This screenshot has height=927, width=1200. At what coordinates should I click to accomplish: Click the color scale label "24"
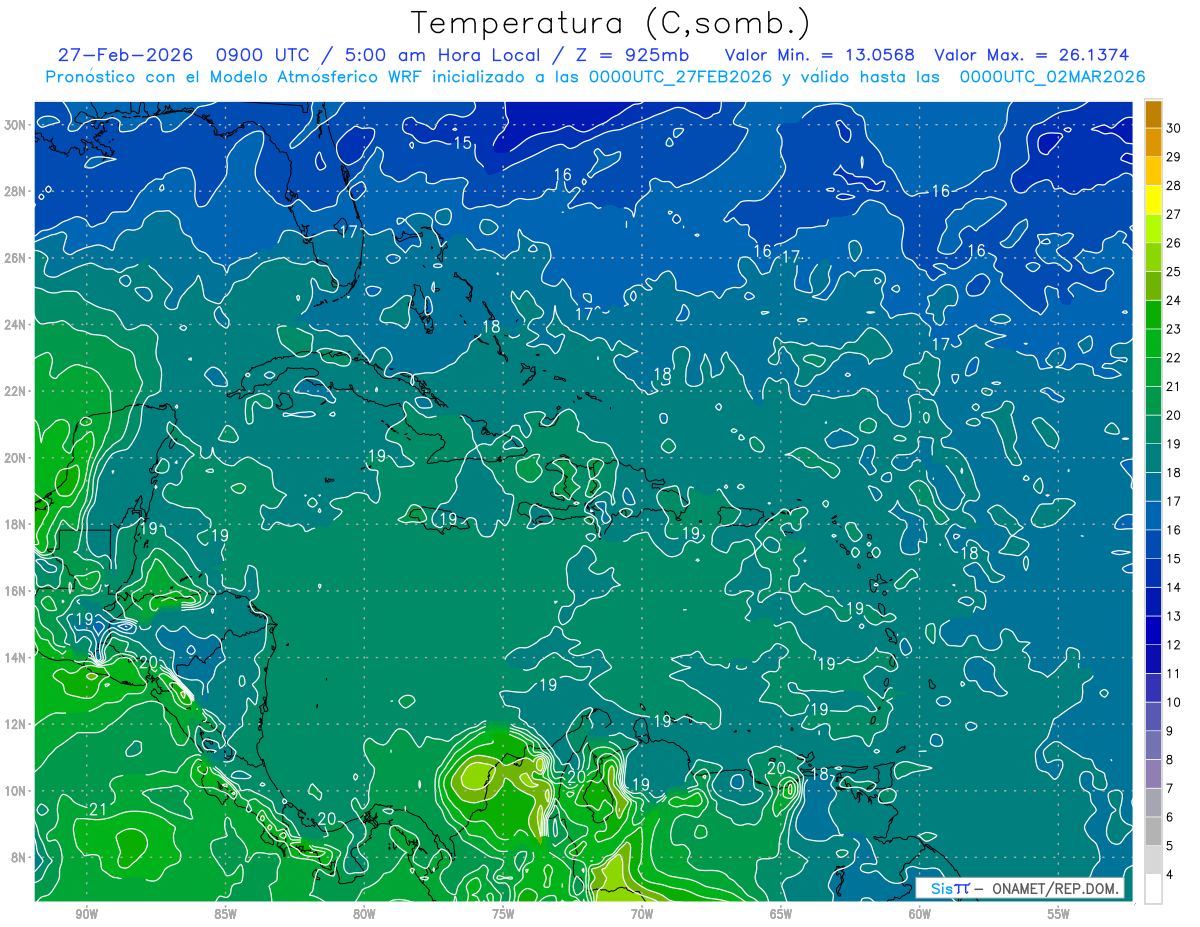(x=1174, y=300)
